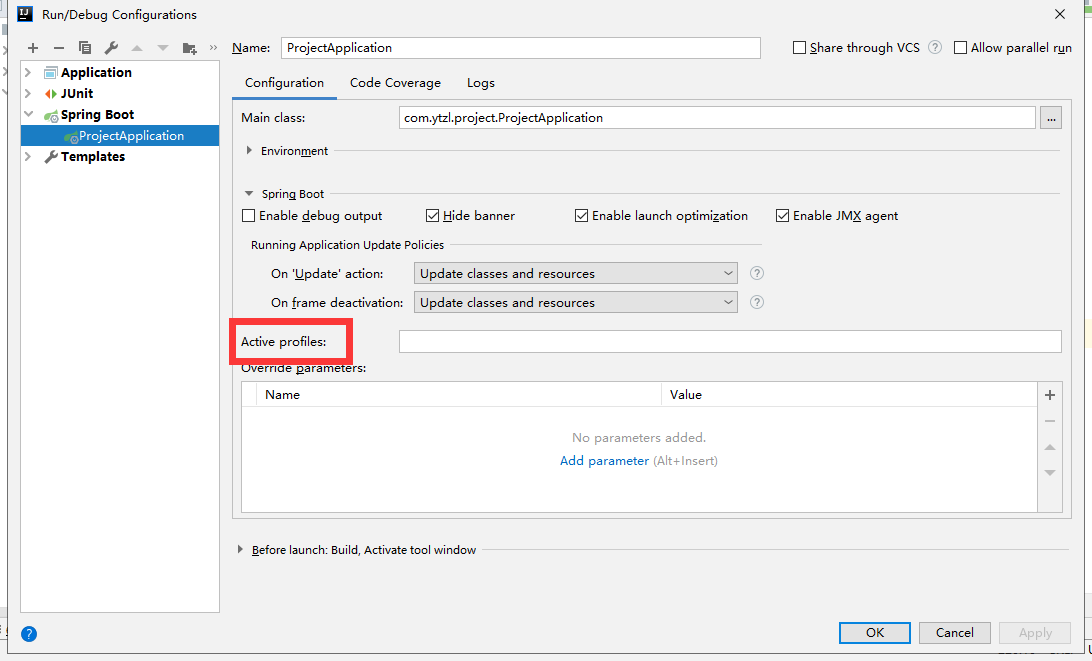This screenshot has width=1092, height=661.
Task: Select ProjectApplication in configuration tree
Action: (120, 136)
